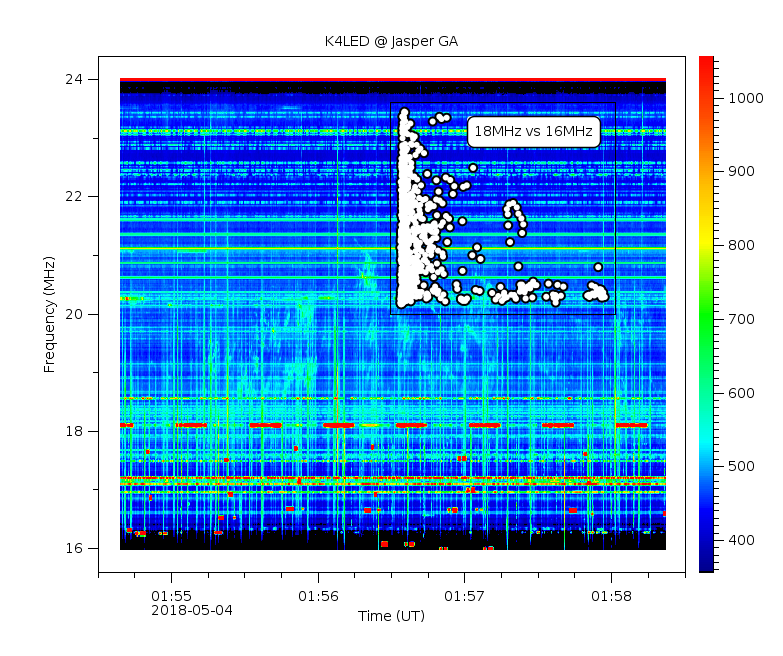
Task: Click the "18MHz vs 16MHz" annotation label
Action: pyautogui.click(x=533, y=131)
